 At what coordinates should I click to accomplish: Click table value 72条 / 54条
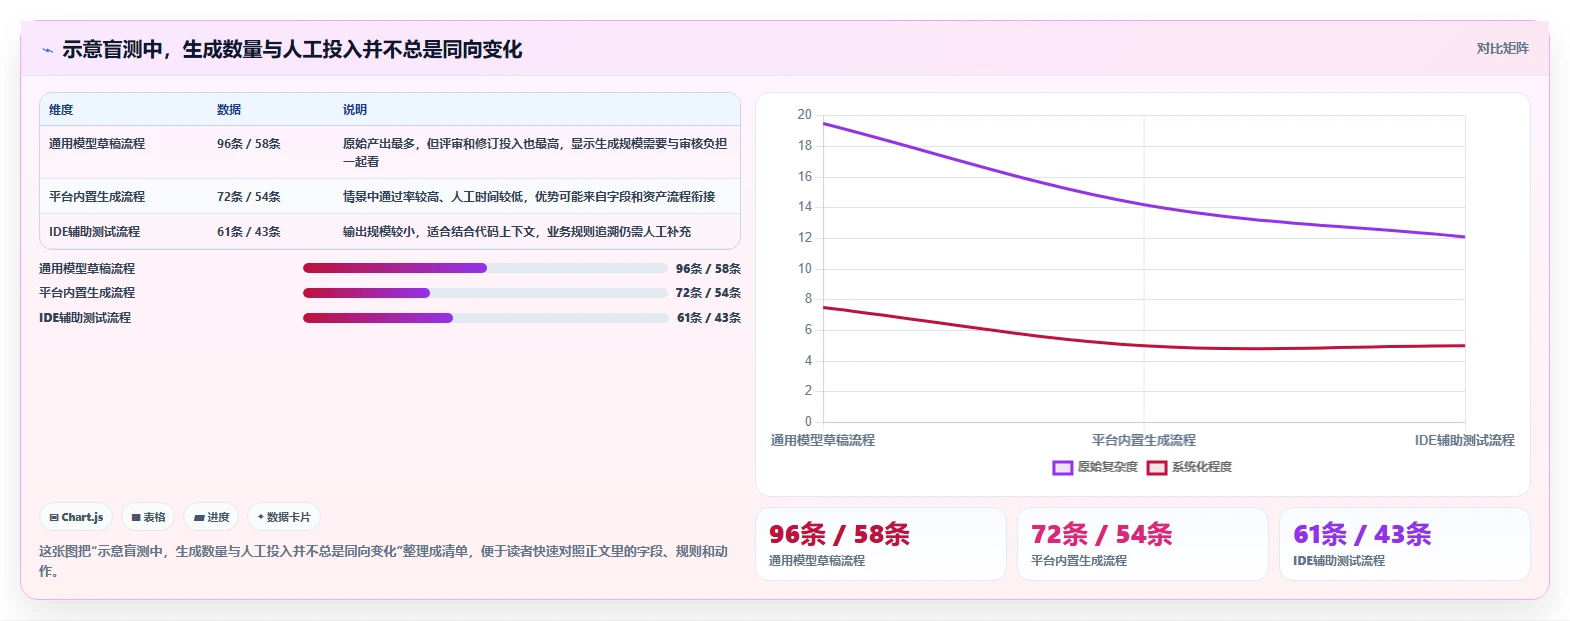click(249, 197)
